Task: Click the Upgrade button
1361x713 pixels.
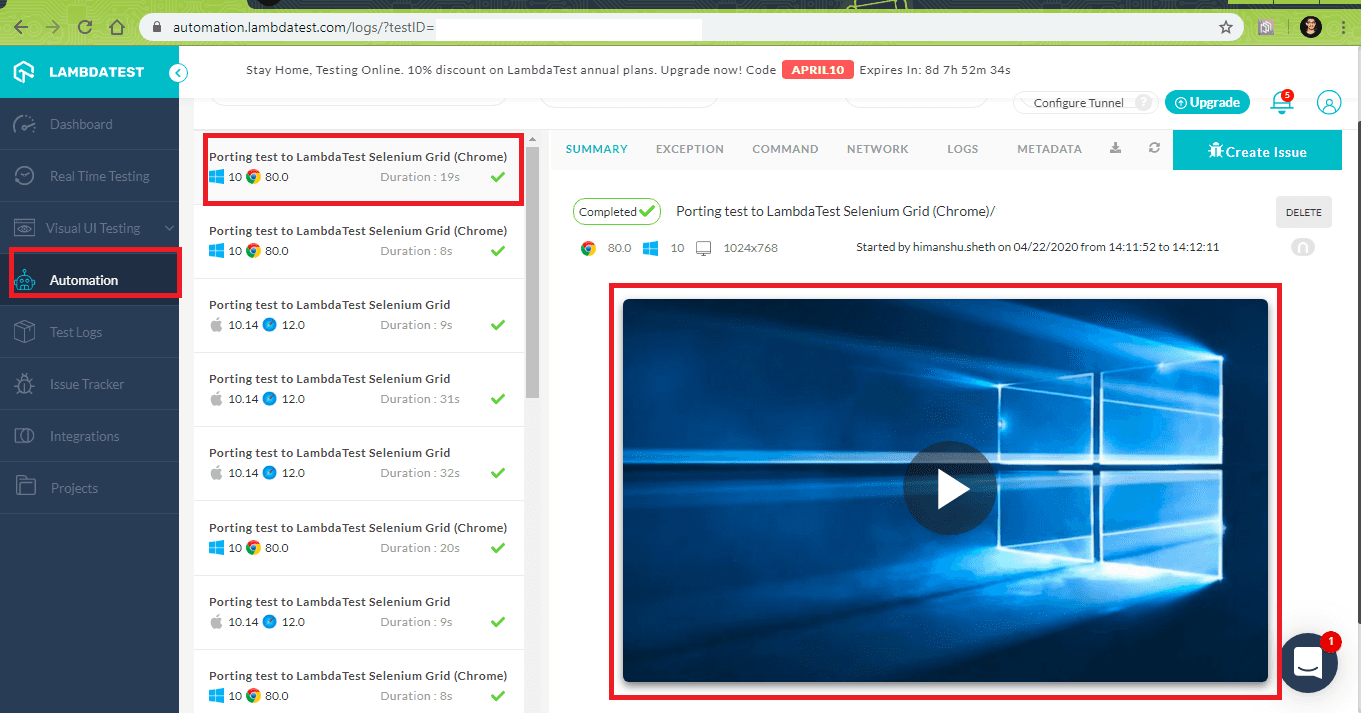Action: 1207,102
